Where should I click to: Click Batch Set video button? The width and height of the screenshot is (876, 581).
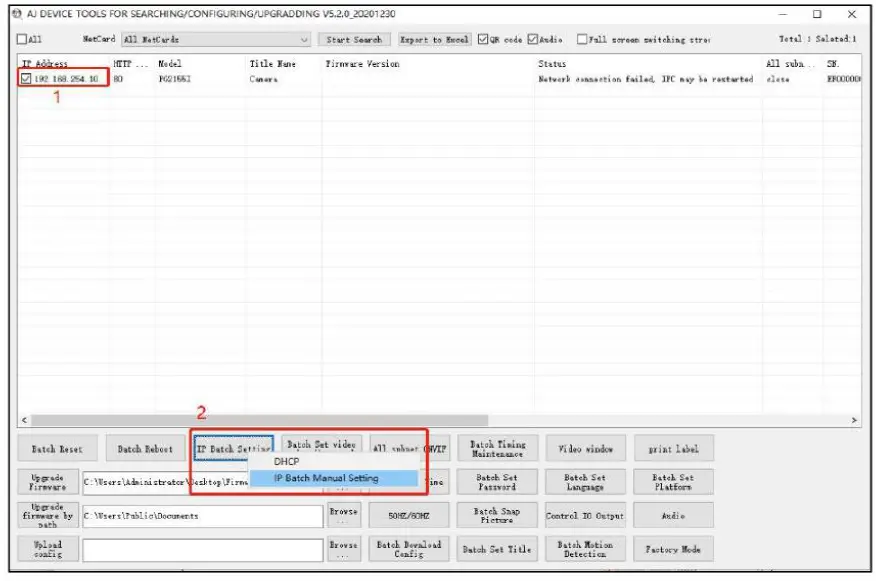[x=322, y=445]
